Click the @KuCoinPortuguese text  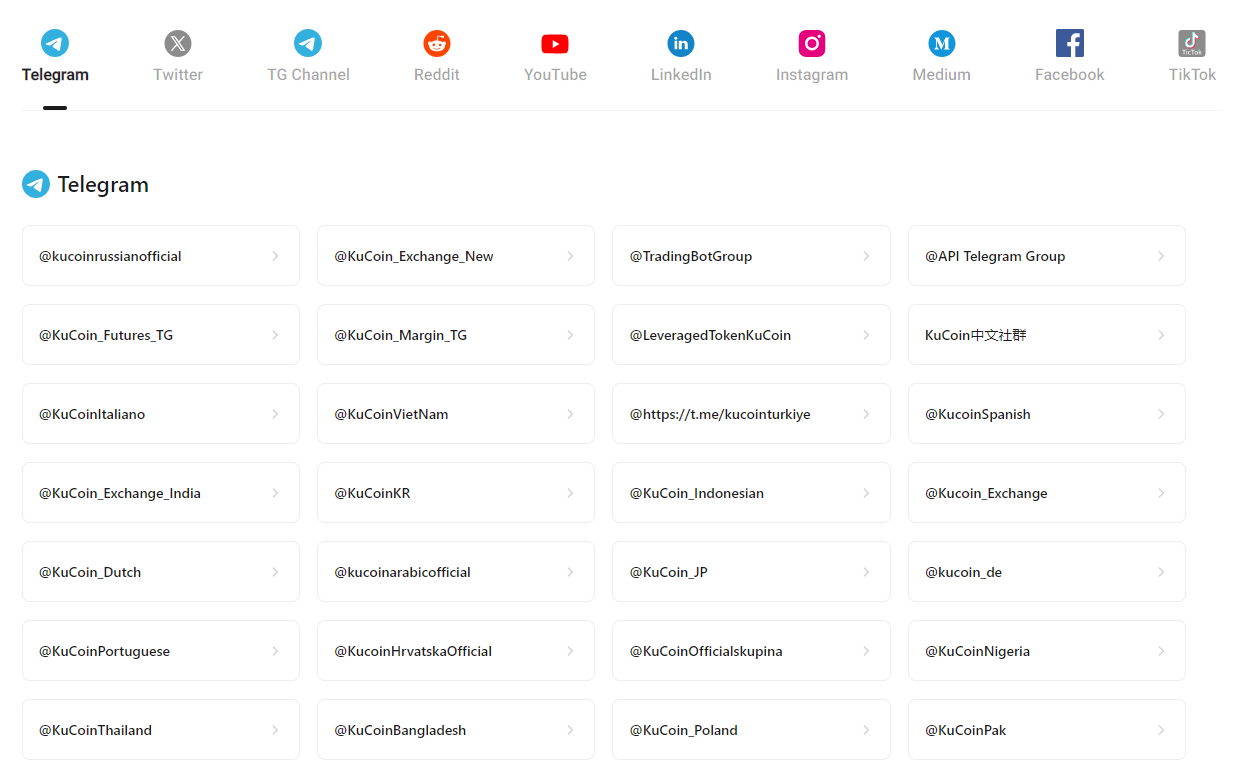(104, 651)
